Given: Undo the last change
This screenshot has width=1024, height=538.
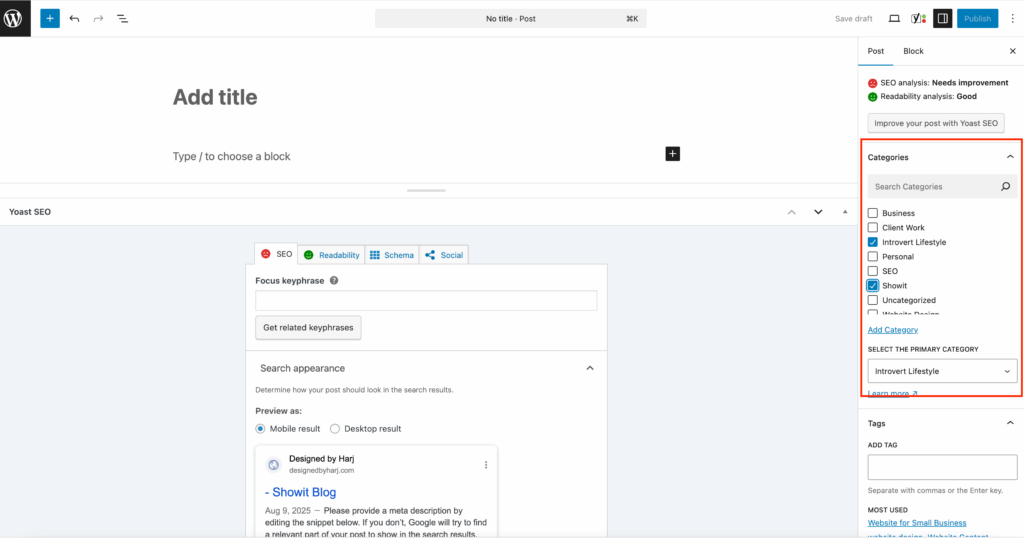Looking at the screenshot, I should (x=74, y=18).
